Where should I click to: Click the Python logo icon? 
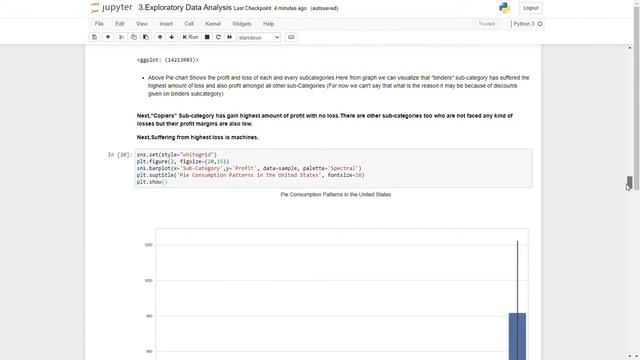[504, 8]
